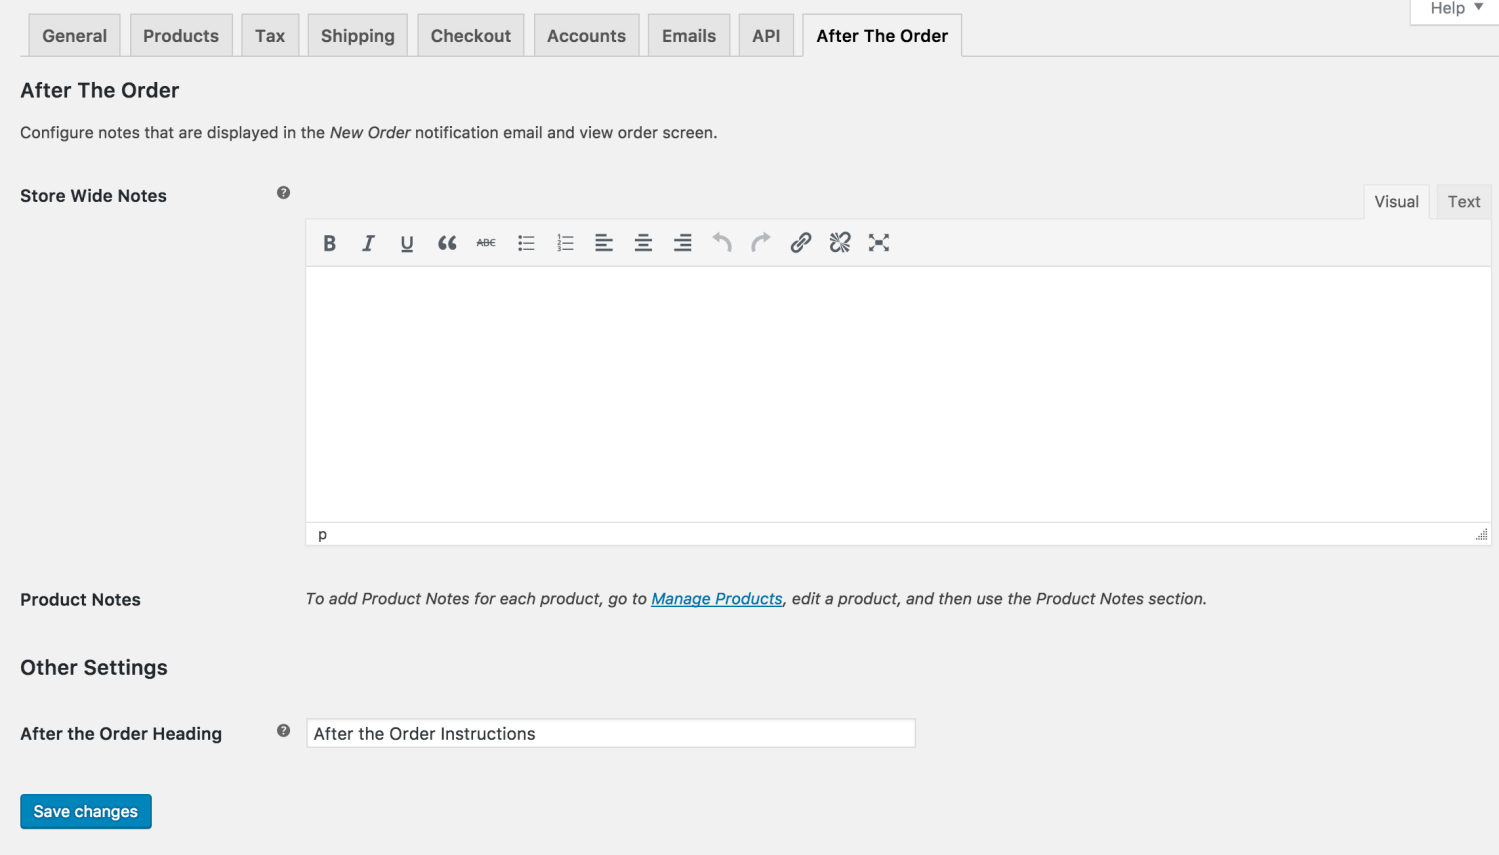Insert a hyperlink in the editor

(800, 242)
